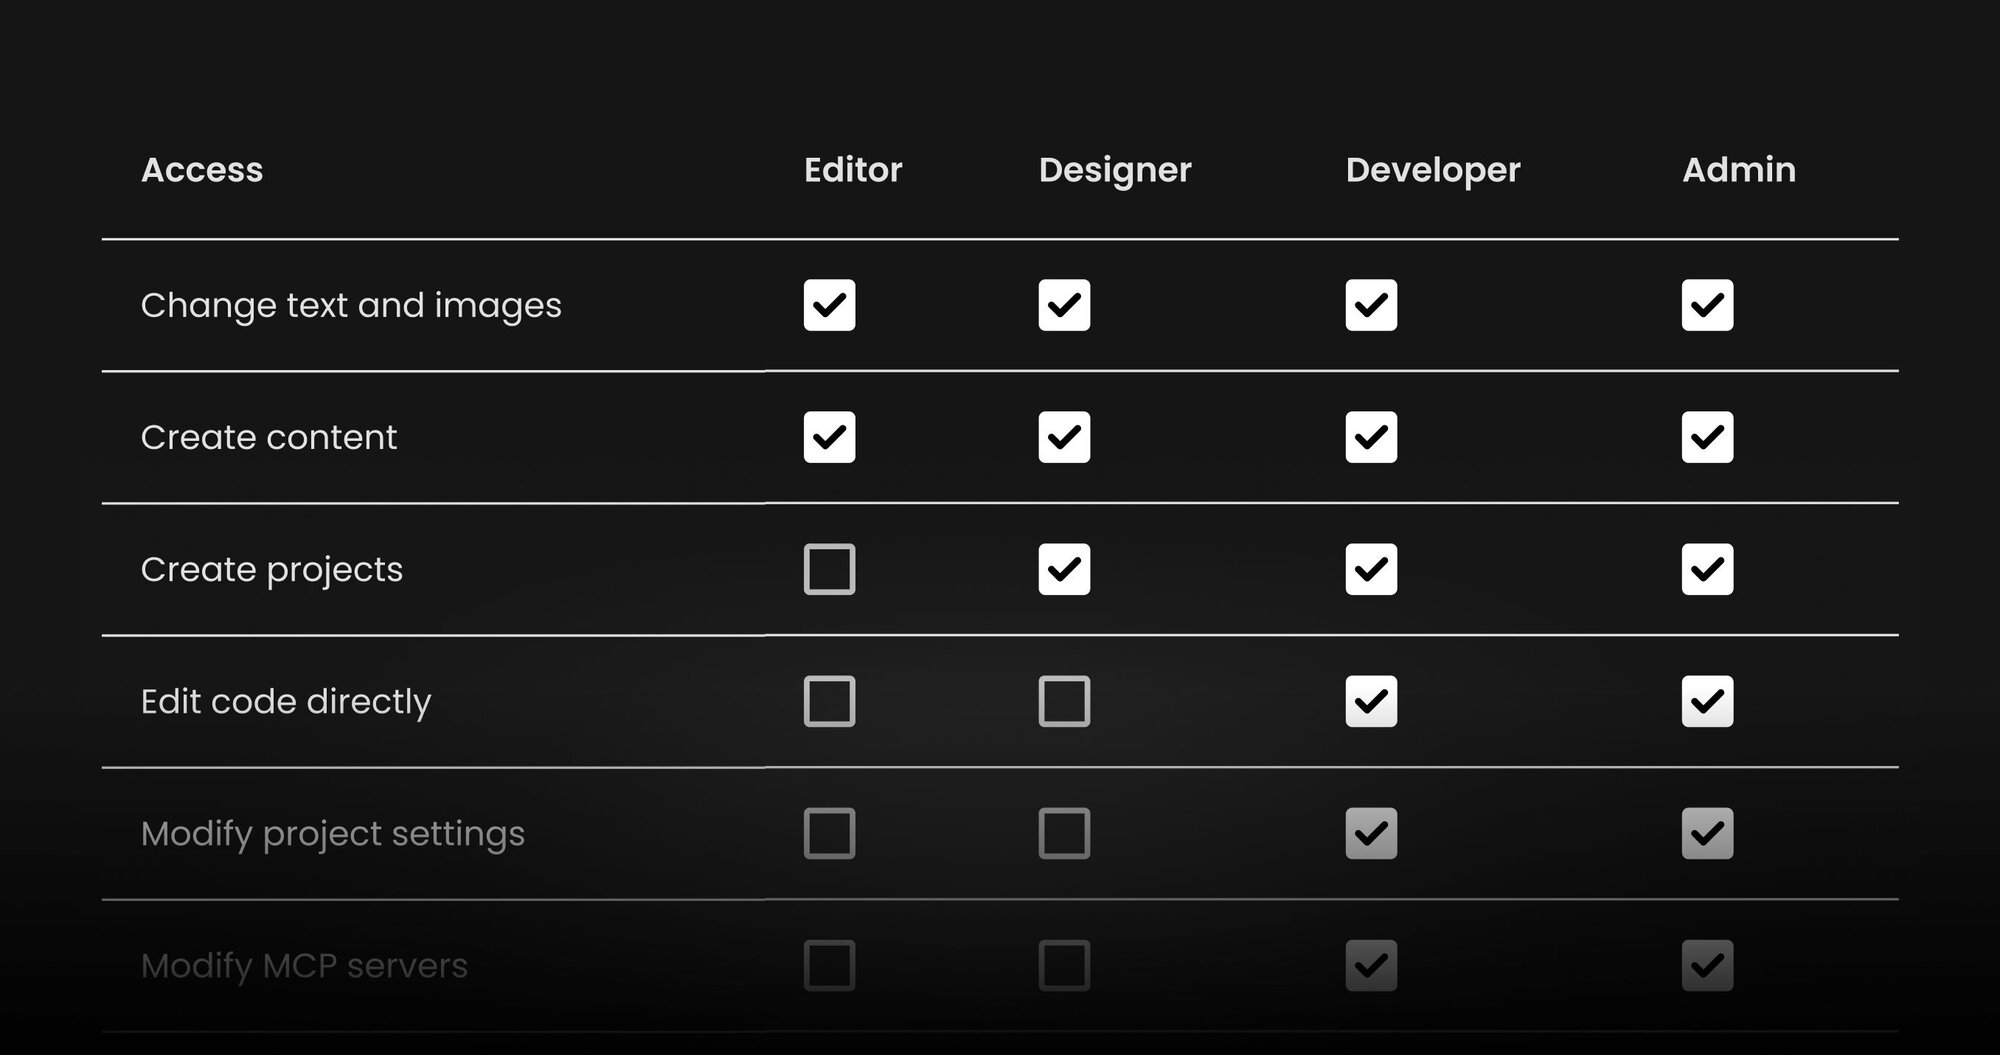Toggle Developer checkbox for Create content
2000x1055 pixels.
1371,437
